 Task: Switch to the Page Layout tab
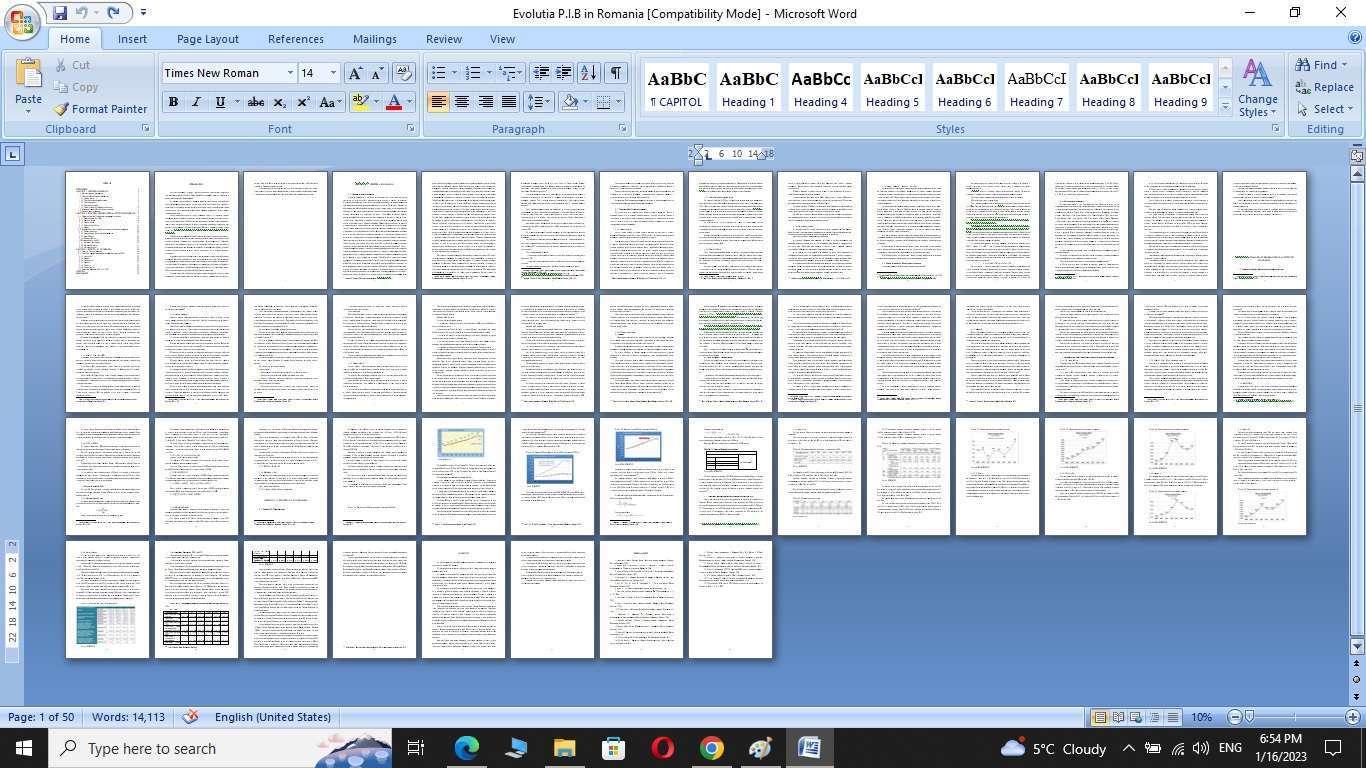tap(207, 39)
